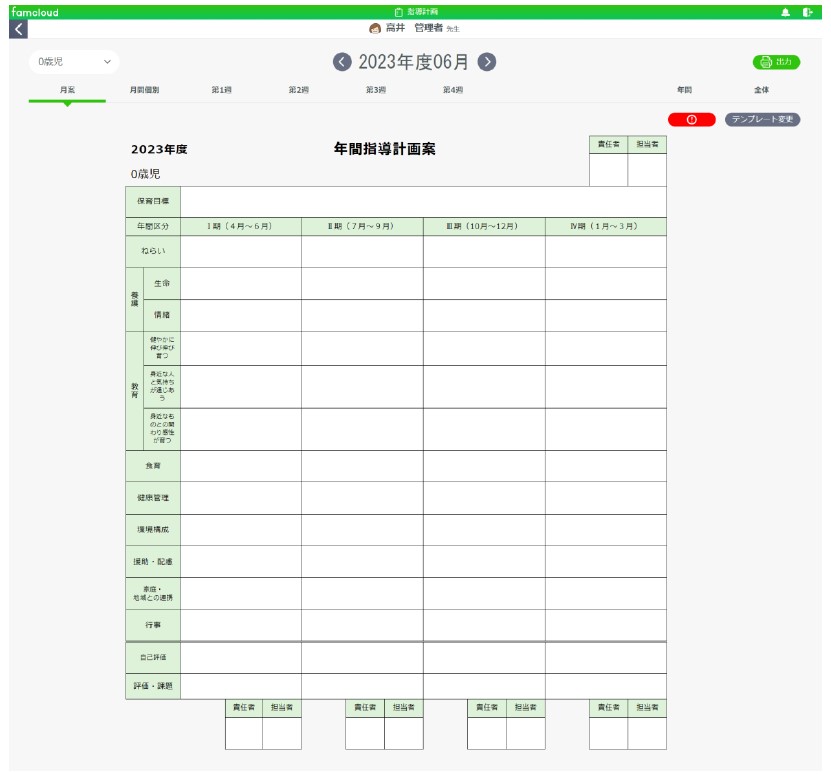Screen dimensions: 831x774
Task: Select the 月案 tab
Action: (x=67, y=90)
